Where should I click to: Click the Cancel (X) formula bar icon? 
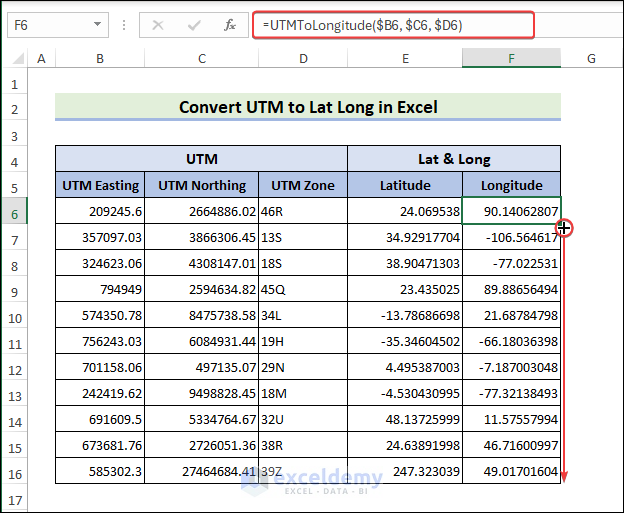pyautogui.click(x=158, y=25)
